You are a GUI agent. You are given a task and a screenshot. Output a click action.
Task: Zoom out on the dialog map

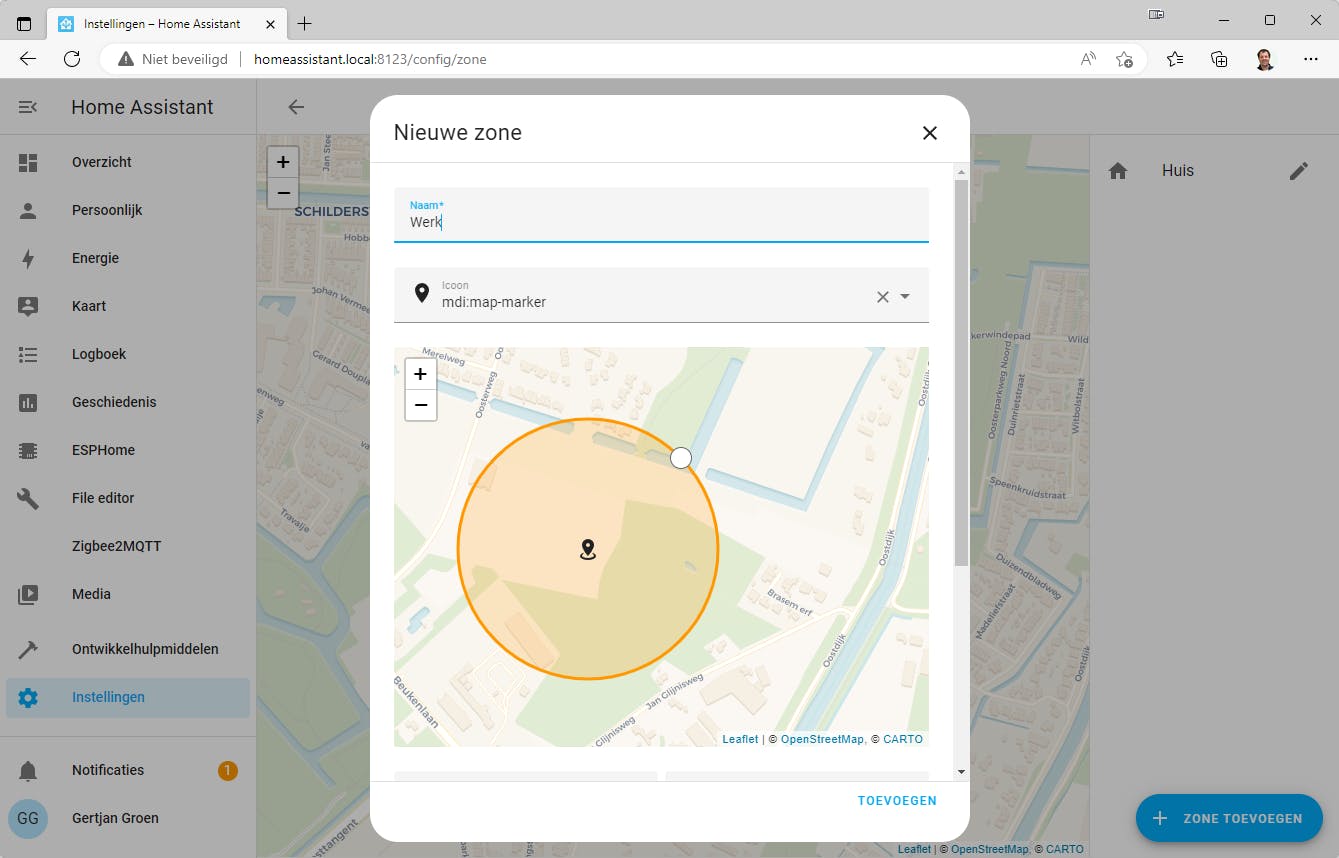coord(420,405)
